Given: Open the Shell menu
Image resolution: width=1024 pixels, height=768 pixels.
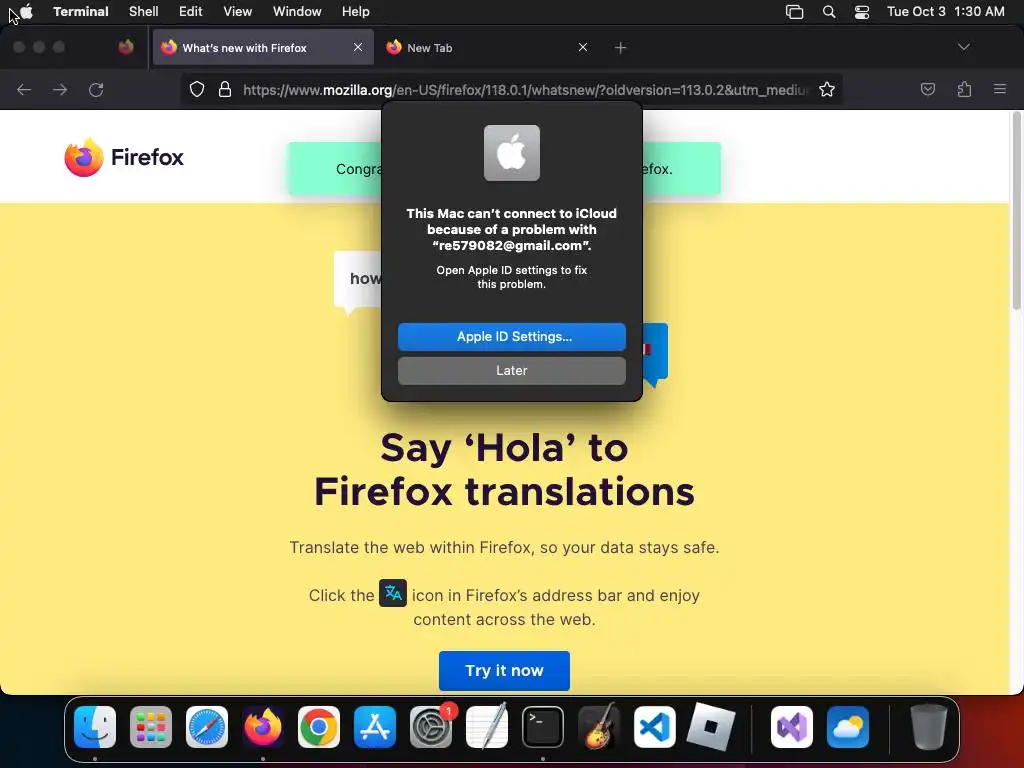Looking at the screenshot, I should [144, 12].
